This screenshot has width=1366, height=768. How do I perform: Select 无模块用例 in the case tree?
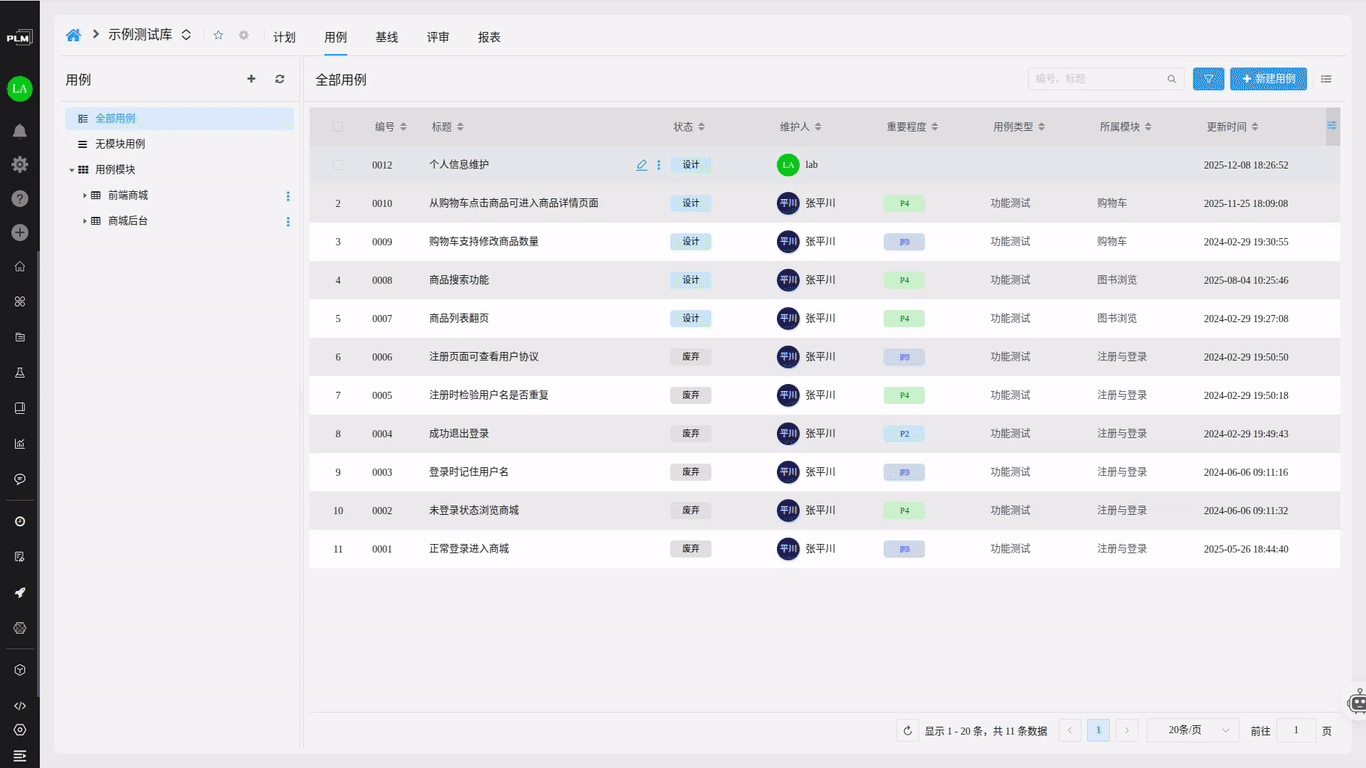pos(120,143)
